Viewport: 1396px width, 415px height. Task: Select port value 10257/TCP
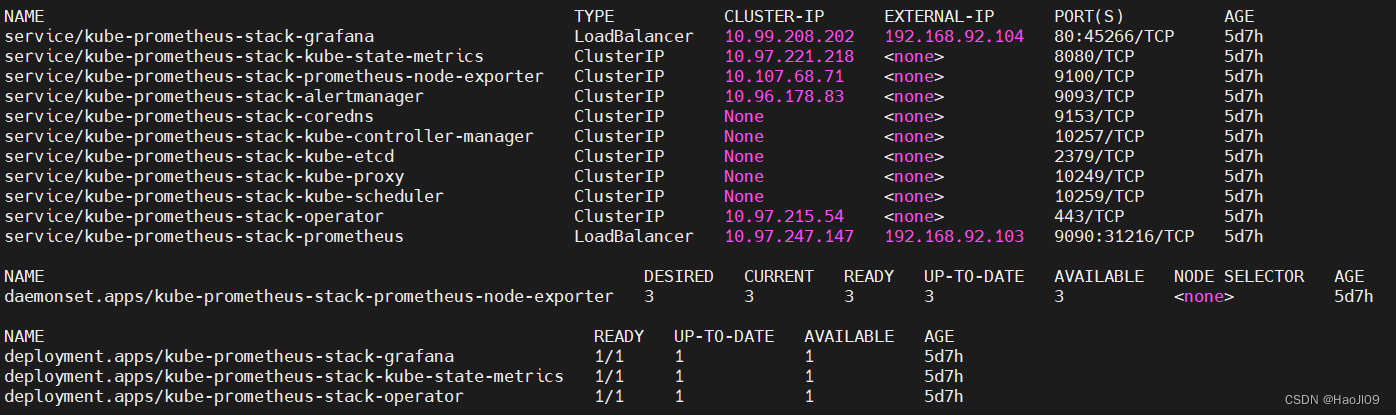(x=1099, y=136)
